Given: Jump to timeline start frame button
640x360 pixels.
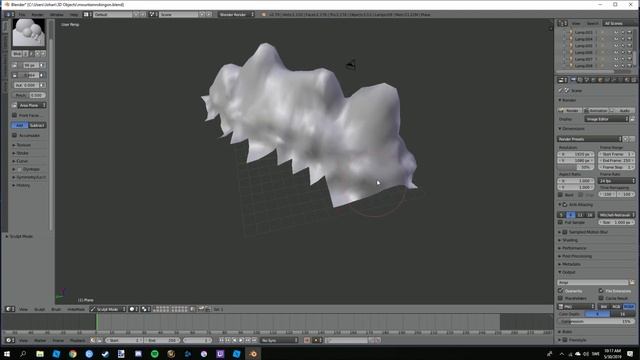Looking at the screenshot, I should point(221,340).
